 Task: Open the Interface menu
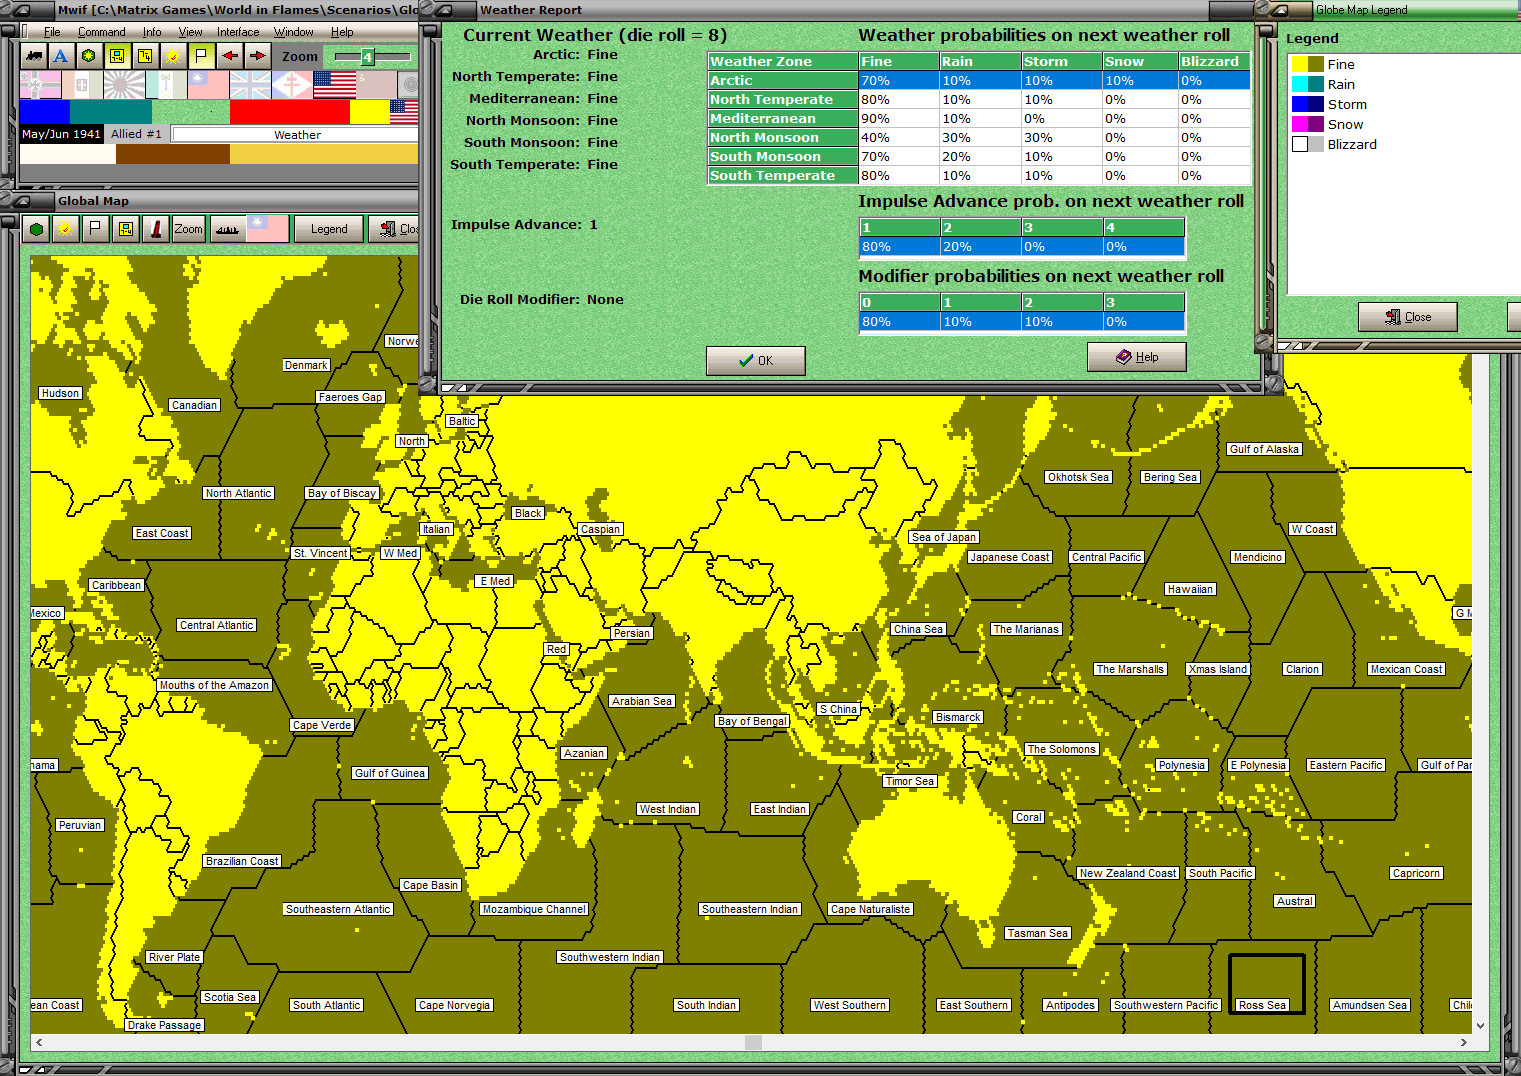(238, 32)
